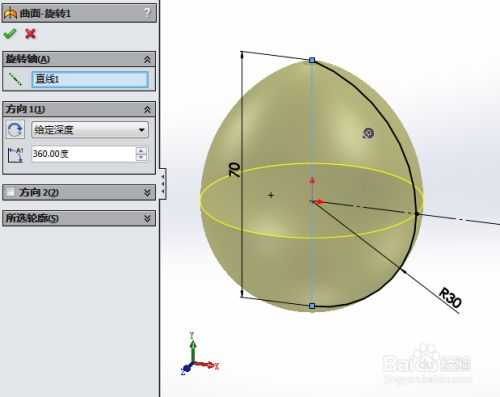Screen dimensions: 500x397
Task: Collapse the 方向1(1) section
Action: (x=147, y=110)
